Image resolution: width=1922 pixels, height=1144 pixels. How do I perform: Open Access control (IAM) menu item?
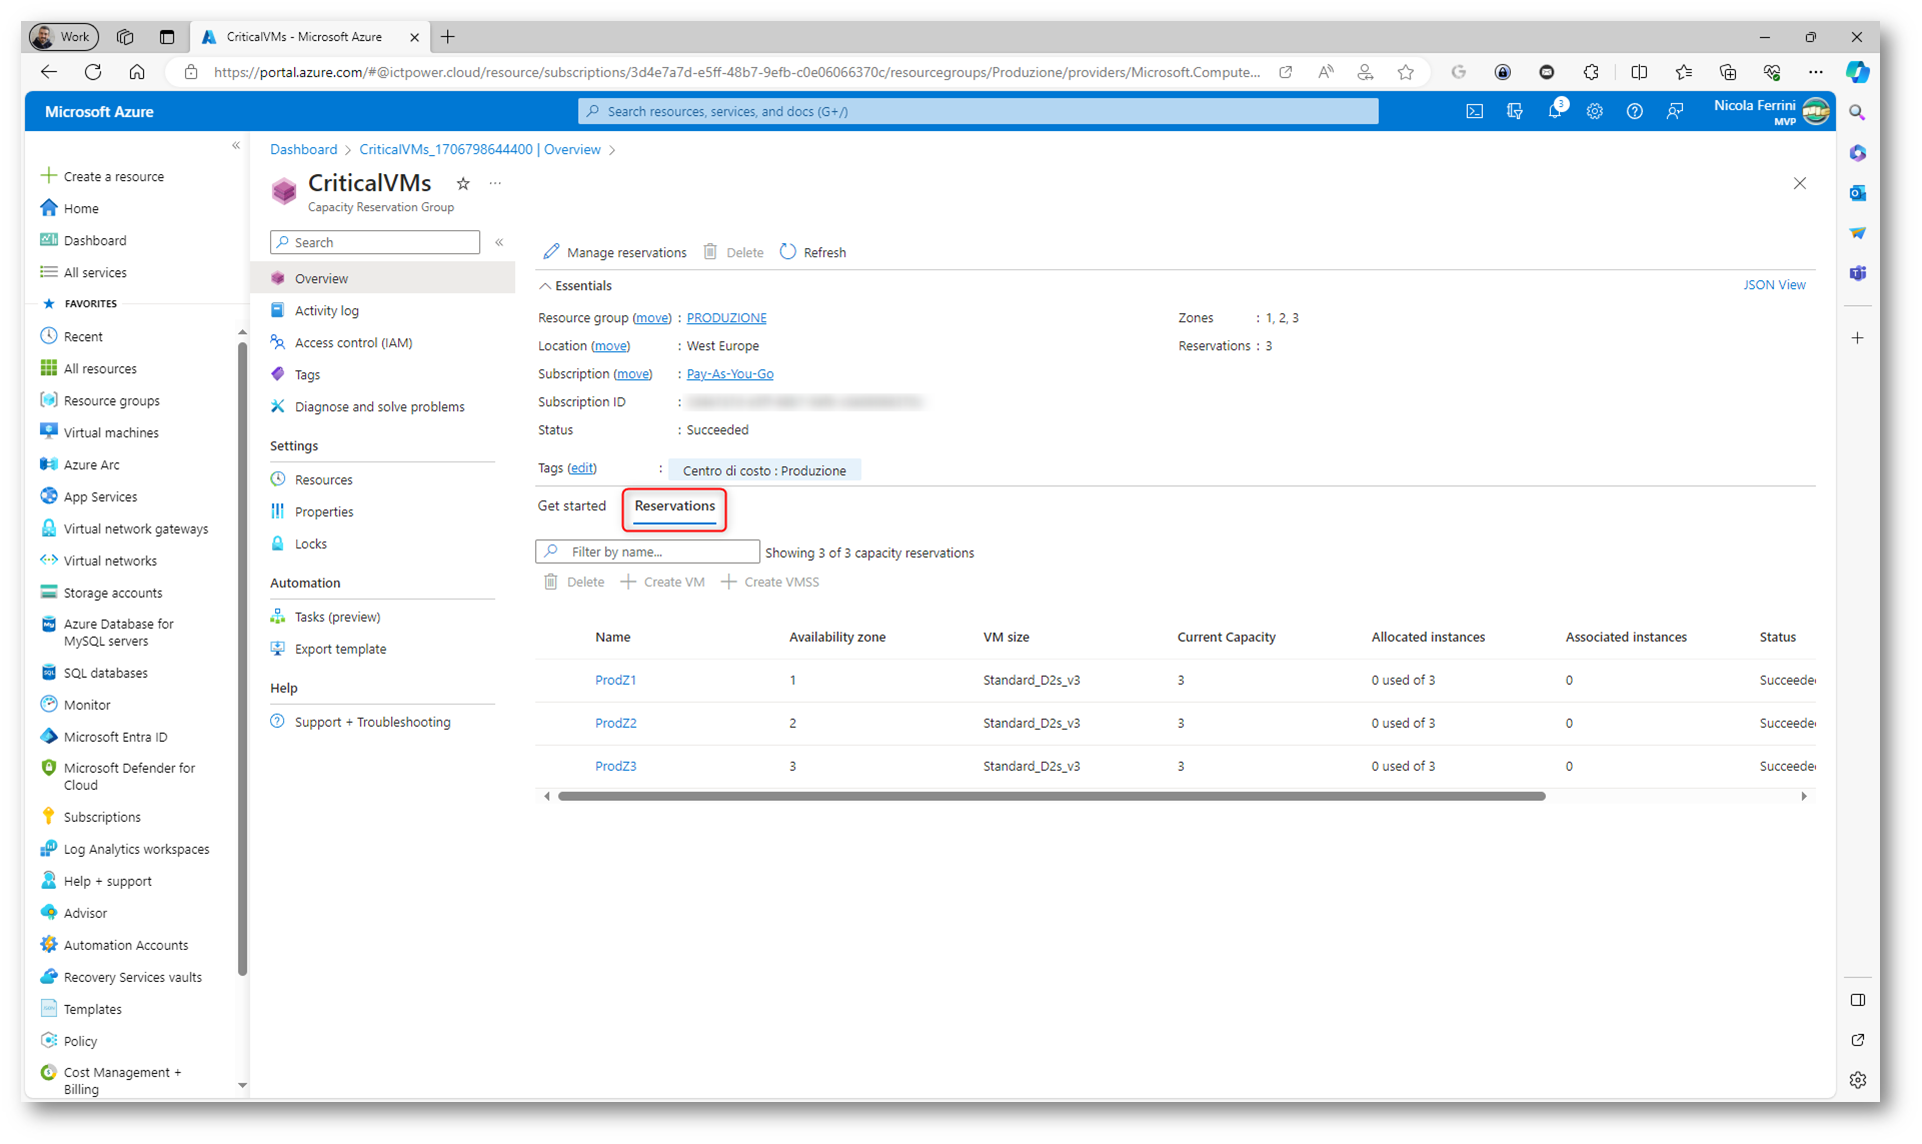click(353, 343)
